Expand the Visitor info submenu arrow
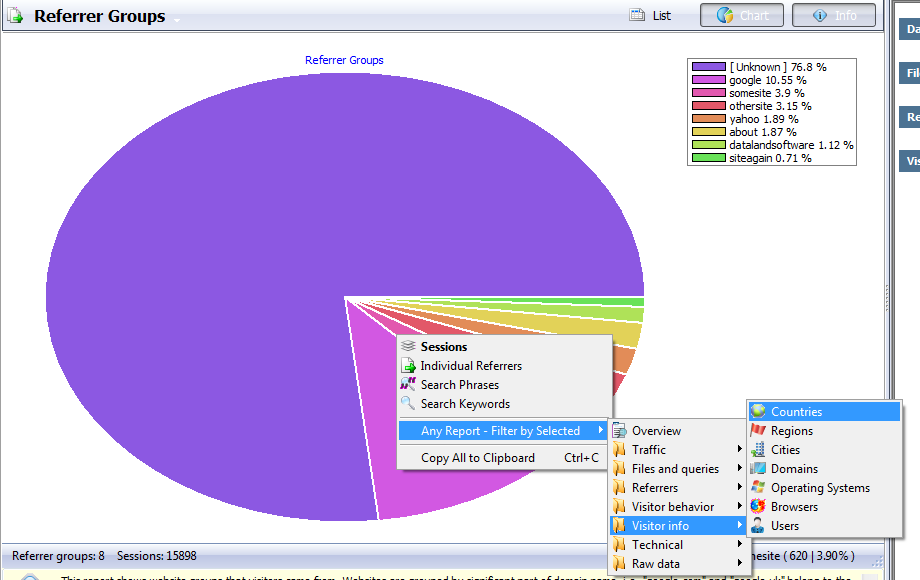Screen dimensions: 920x580 (739, 525)
